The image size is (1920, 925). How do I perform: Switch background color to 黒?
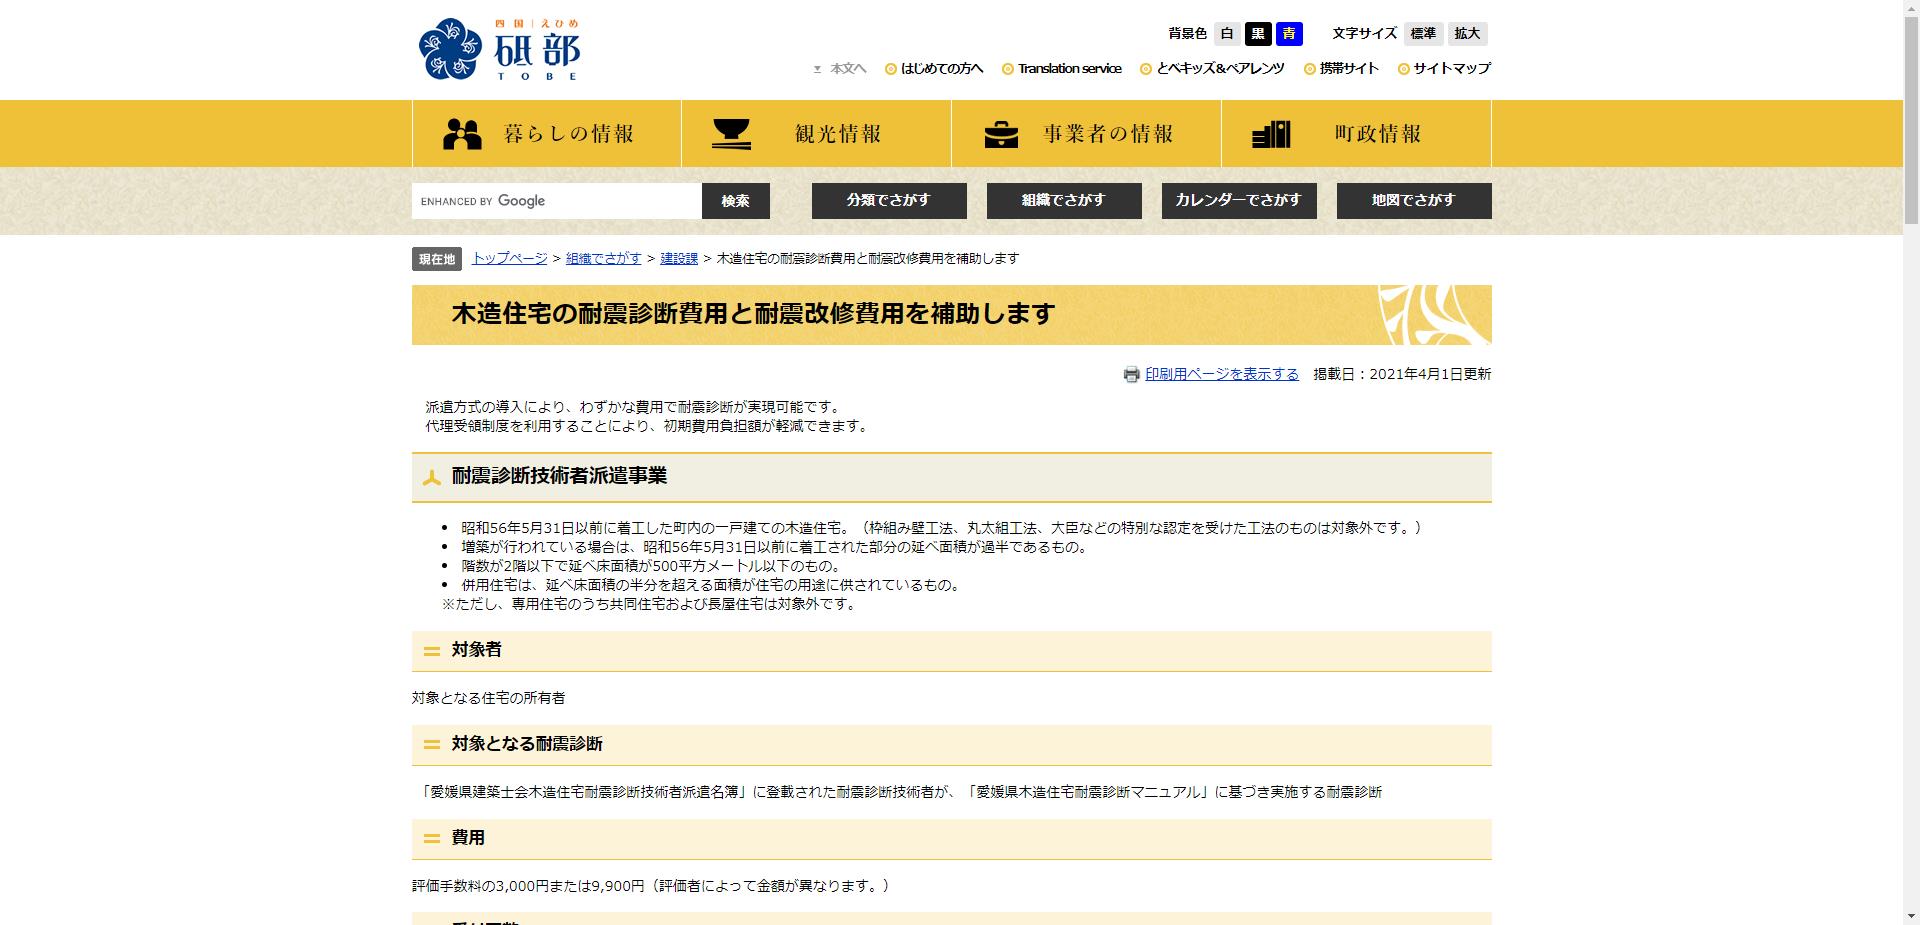(1258, 33)
